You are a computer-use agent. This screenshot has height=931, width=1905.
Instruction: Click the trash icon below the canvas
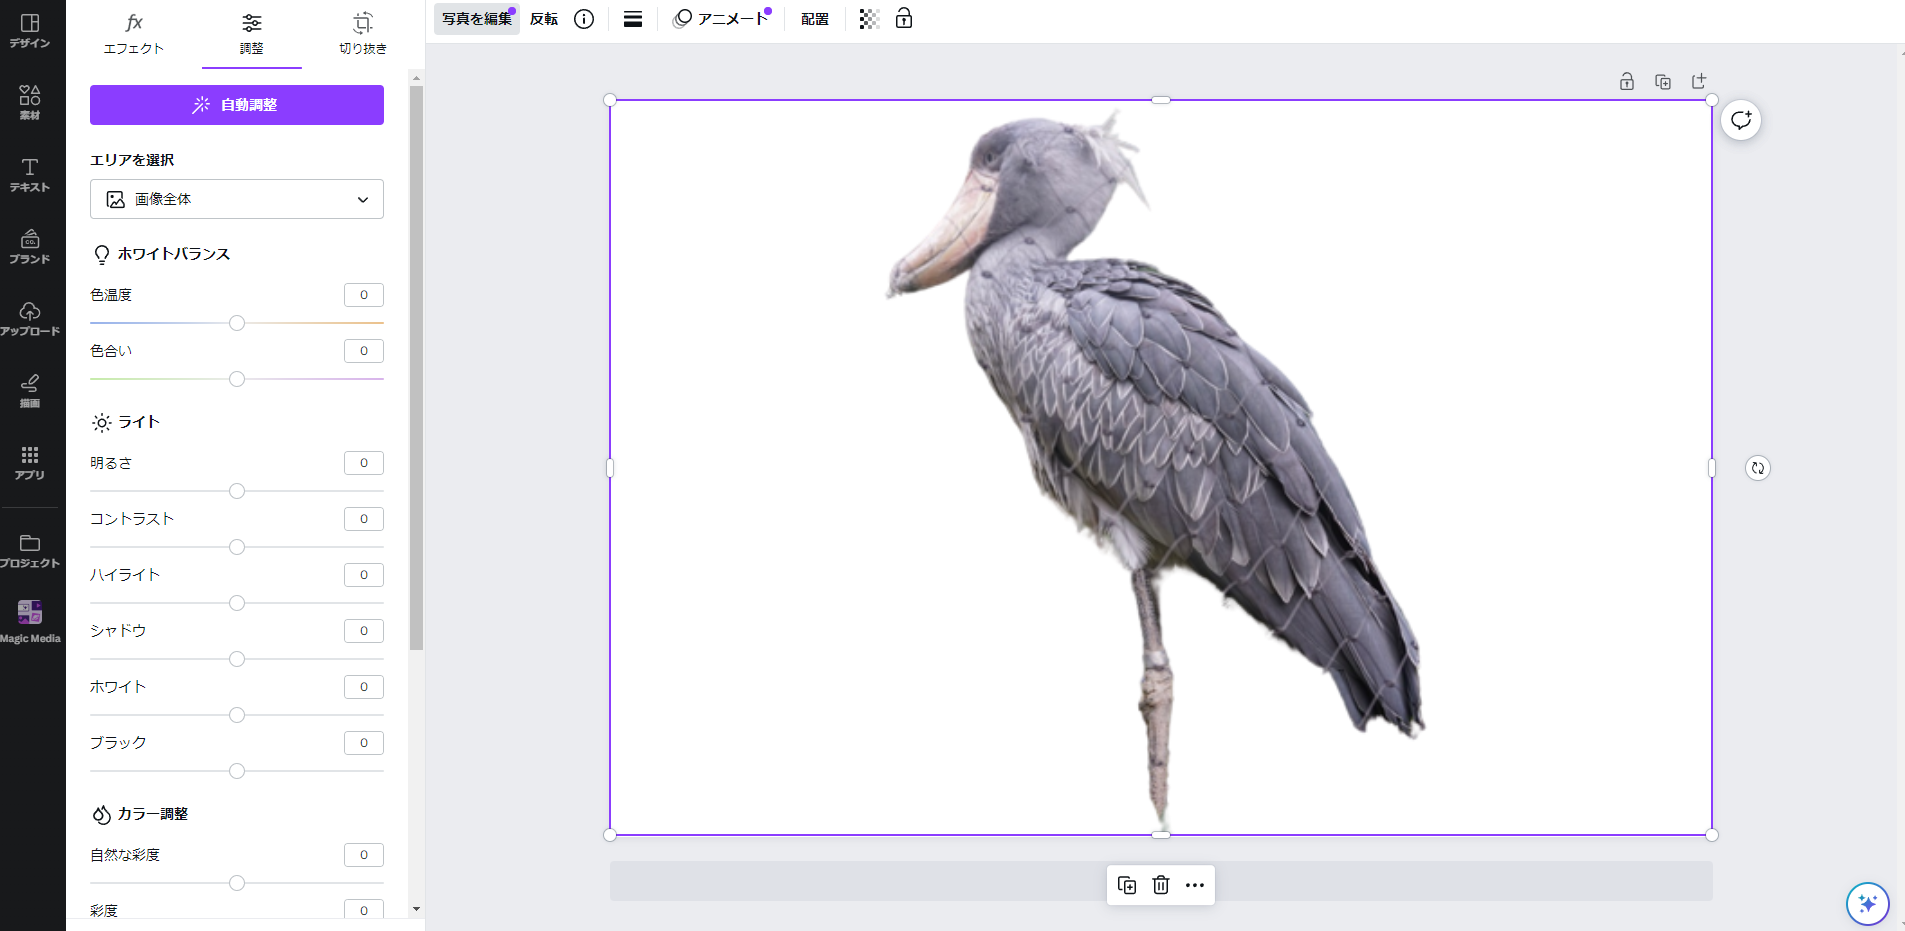[x=1160, y=885]
